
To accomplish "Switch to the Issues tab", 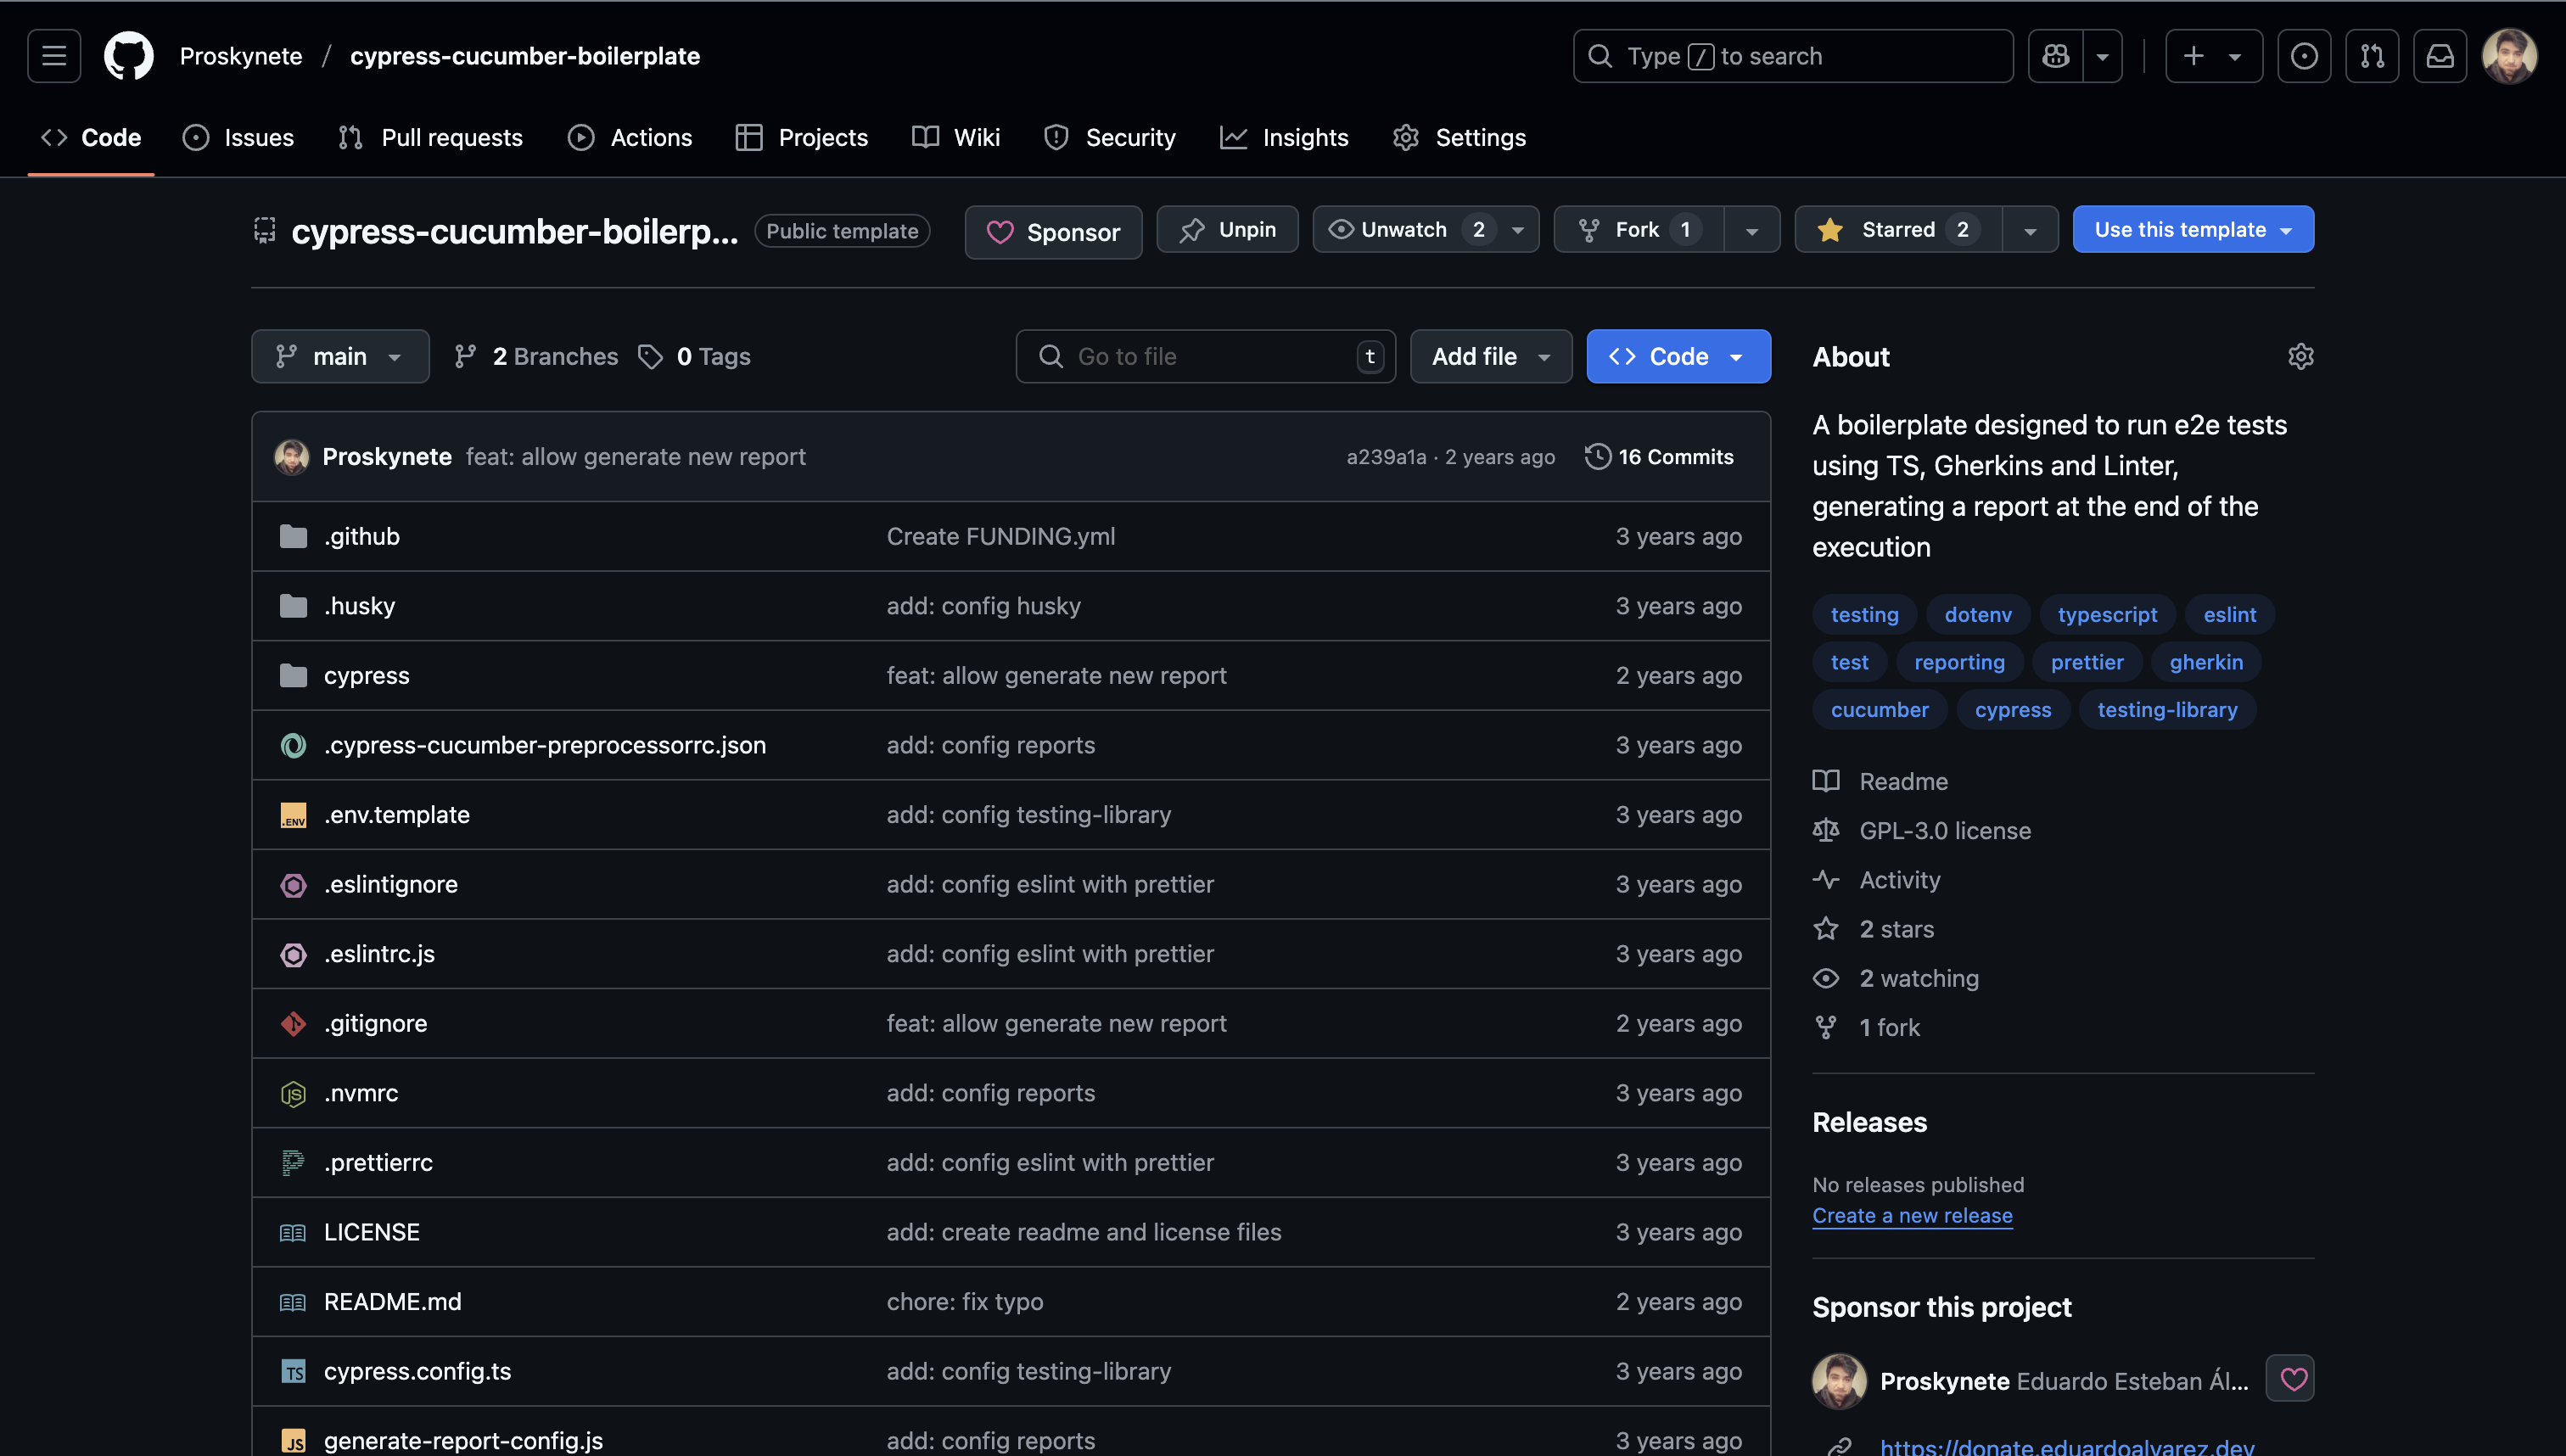I will coord(238,137).
